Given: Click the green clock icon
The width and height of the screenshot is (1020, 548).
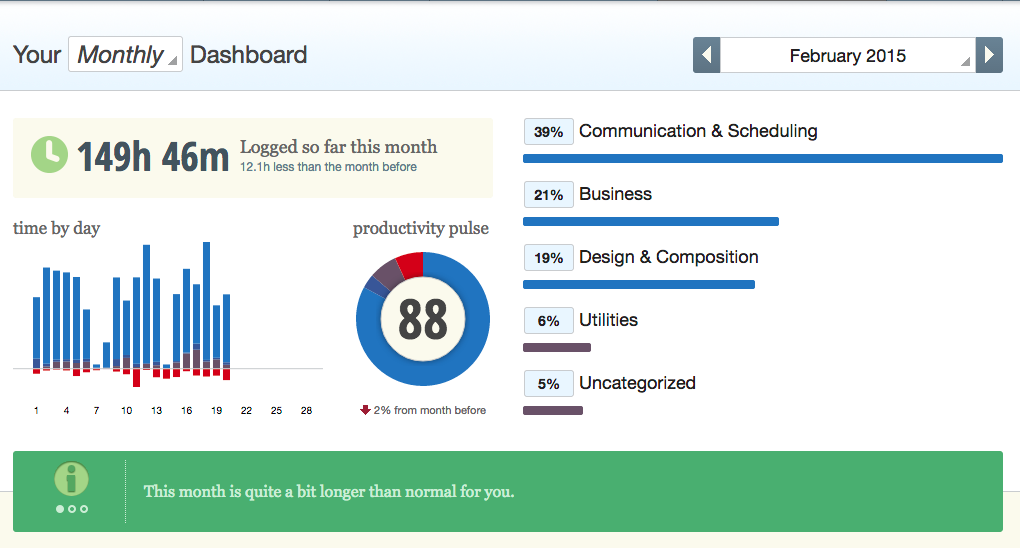Looking at the screenshot, I should [x=49, y=155].
